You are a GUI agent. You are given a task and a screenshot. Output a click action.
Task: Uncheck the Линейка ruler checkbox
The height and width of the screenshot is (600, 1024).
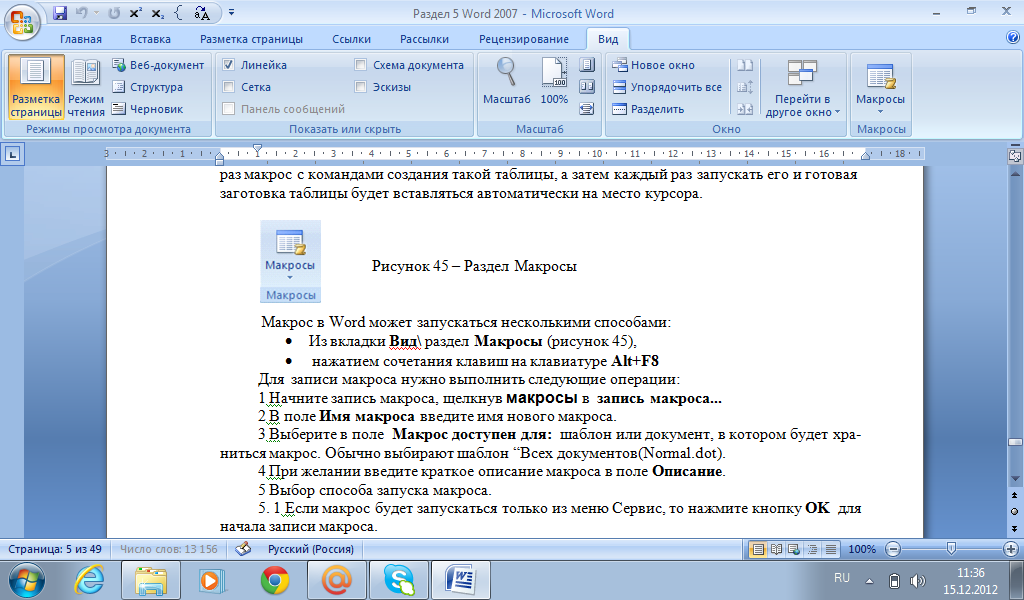(x=229, y=65)
